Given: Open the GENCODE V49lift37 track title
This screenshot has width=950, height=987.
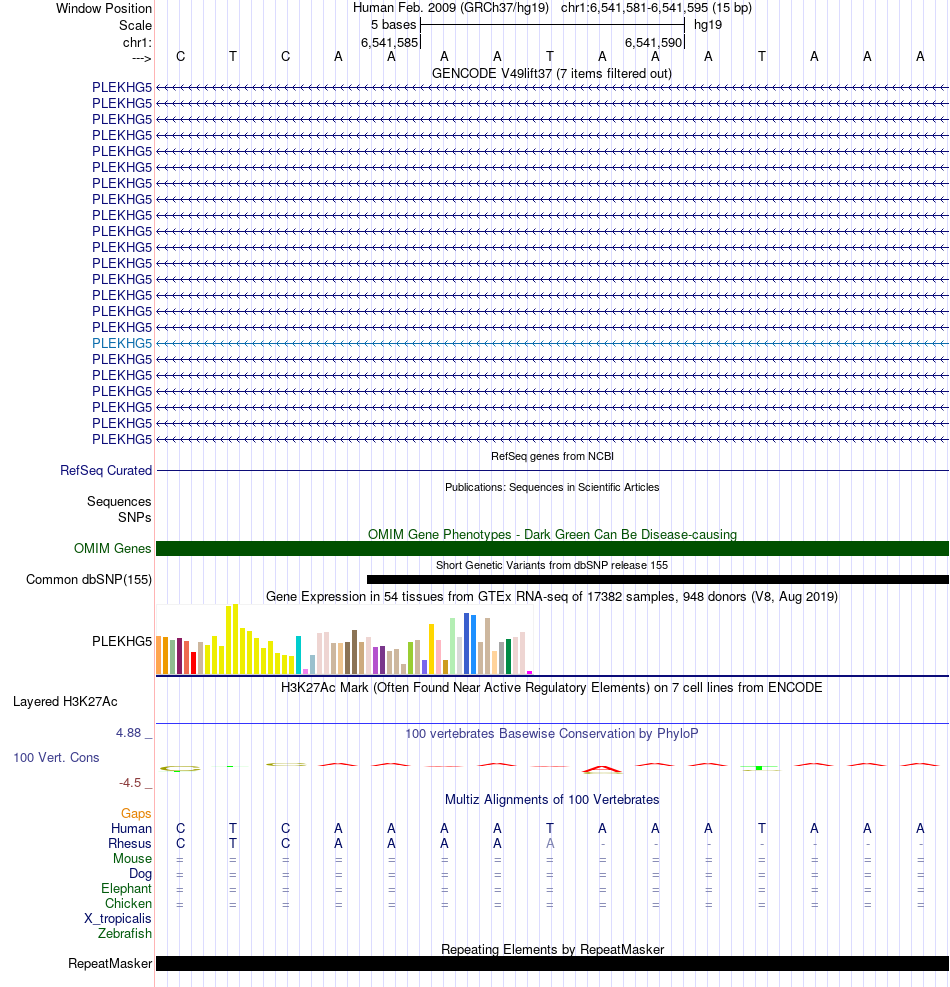Looking at the screenshot, I should pos(551,74).
